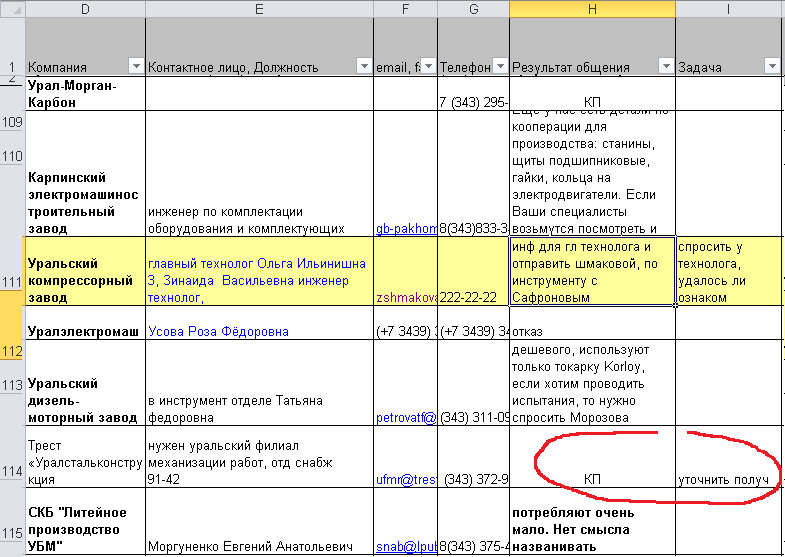Screen dimensions: 785x557
Task: Select phone cell 8(343) 375-4
Action: [x=474, y=521]
